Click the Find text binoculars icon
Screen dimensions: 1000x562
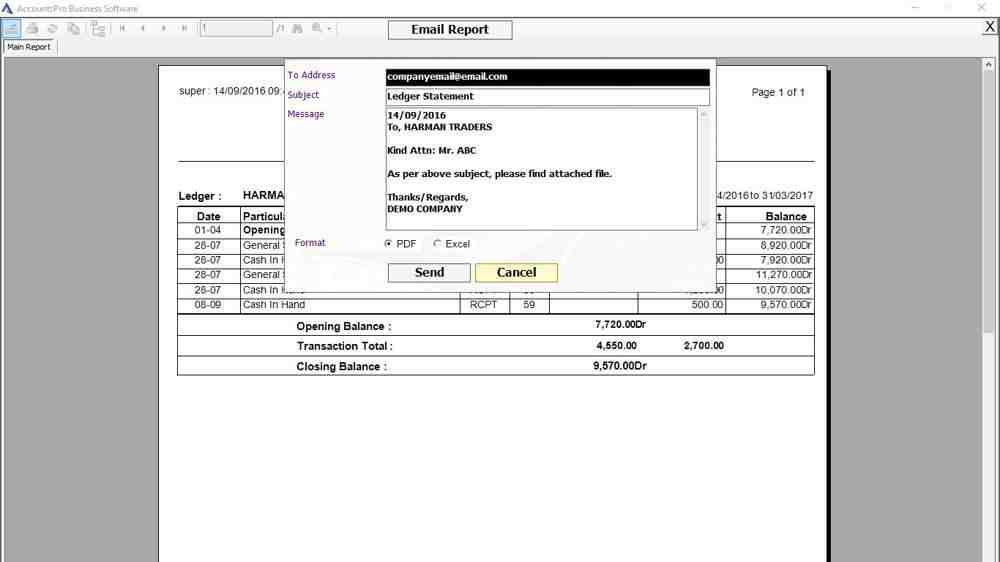click(x=297, y=29)
